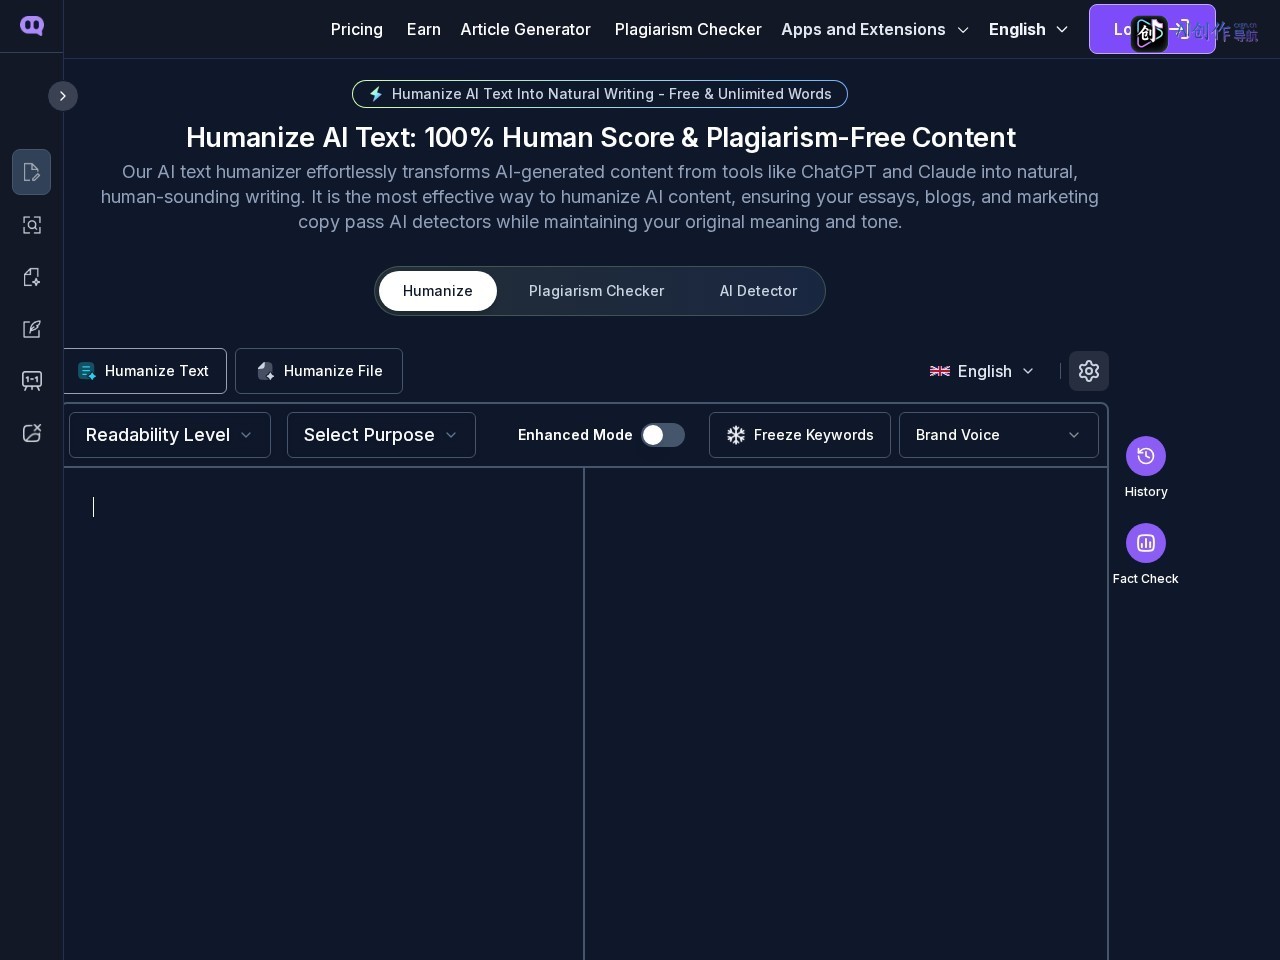Open Brand Voice dropdown
Viewport: 1280px width, 960px height.
[999, 435]
